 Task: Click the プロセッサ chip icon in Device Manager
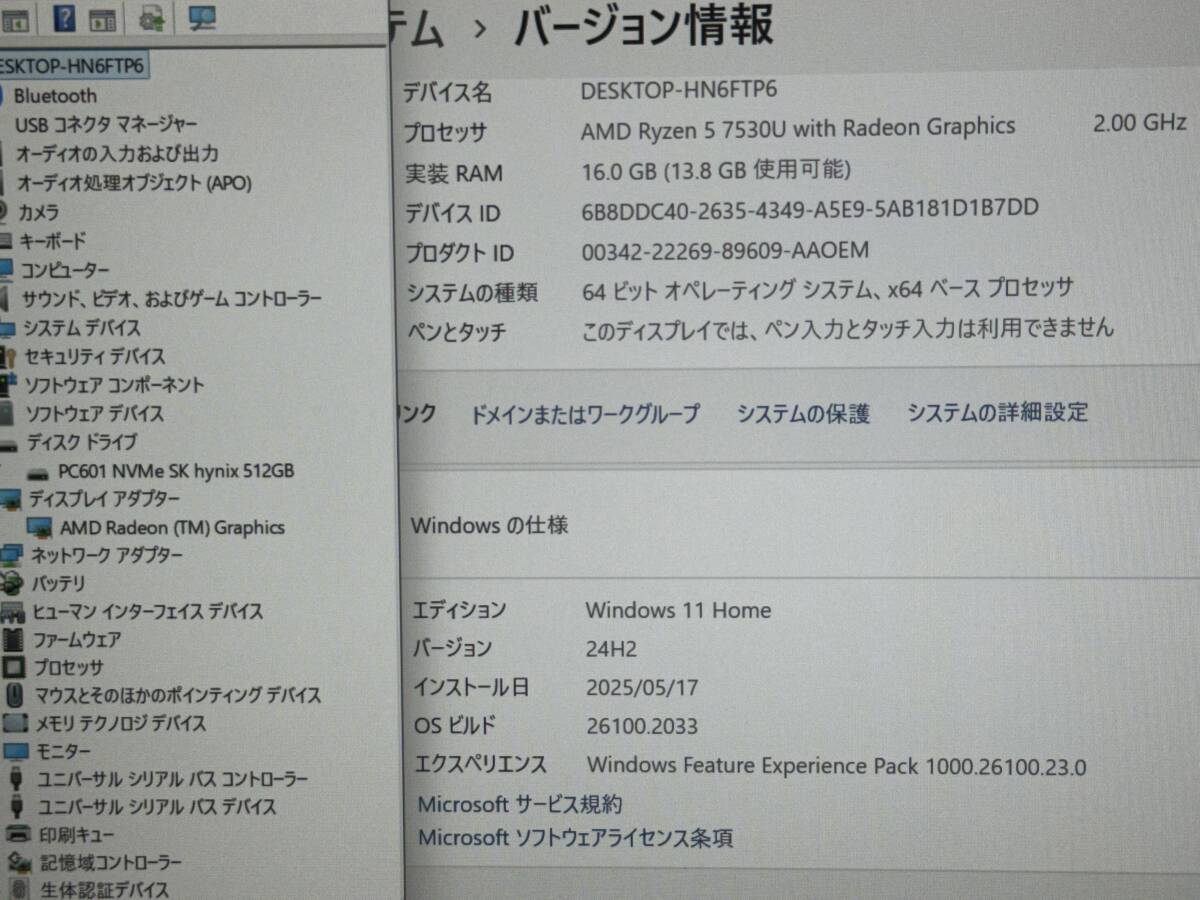click(x=14, y=667)
